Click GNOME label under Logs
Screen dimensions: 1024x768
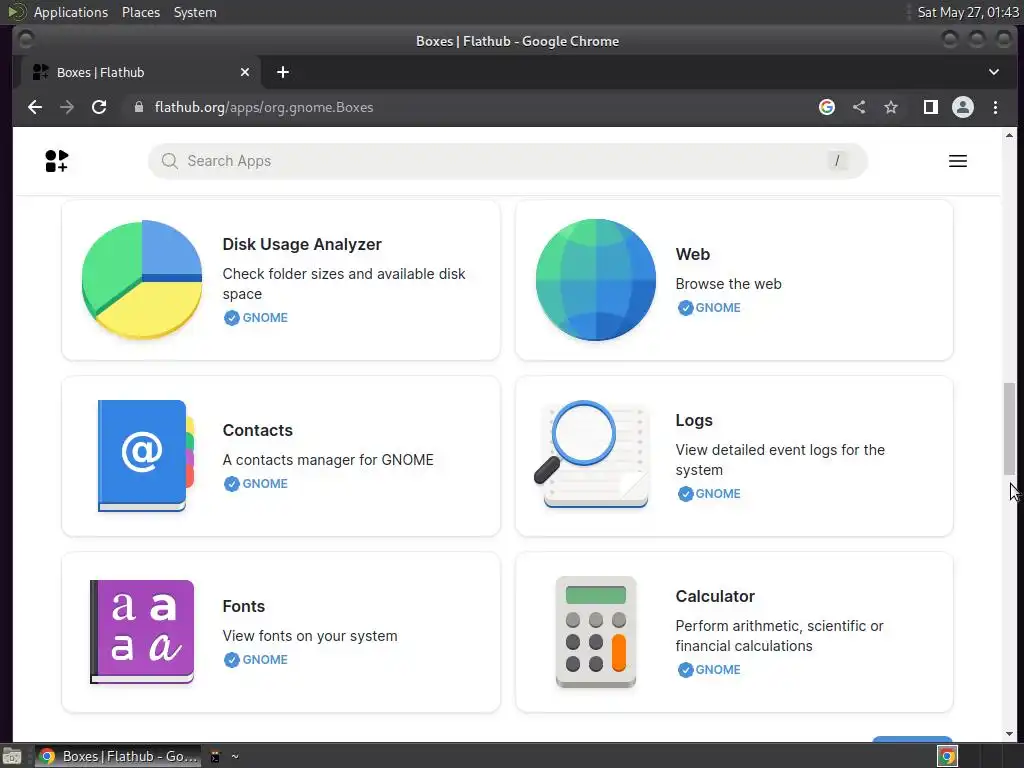pos(718,494)
